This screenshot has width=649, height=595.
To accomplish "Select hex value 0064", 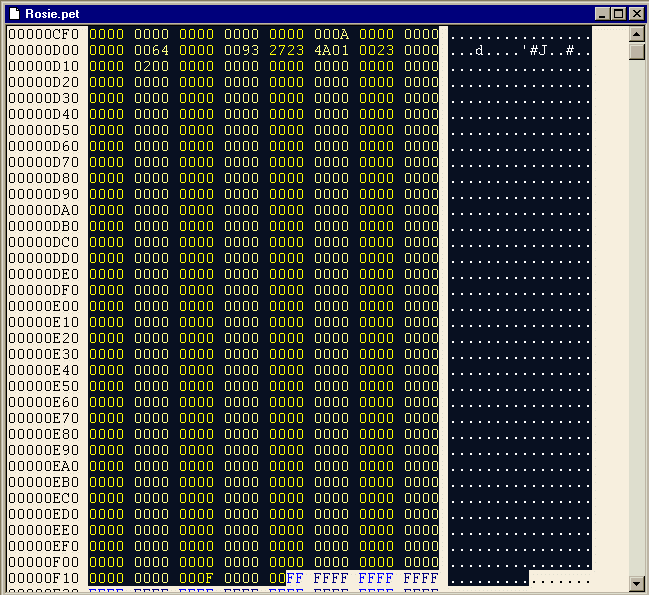I will [x=151, y=50].
